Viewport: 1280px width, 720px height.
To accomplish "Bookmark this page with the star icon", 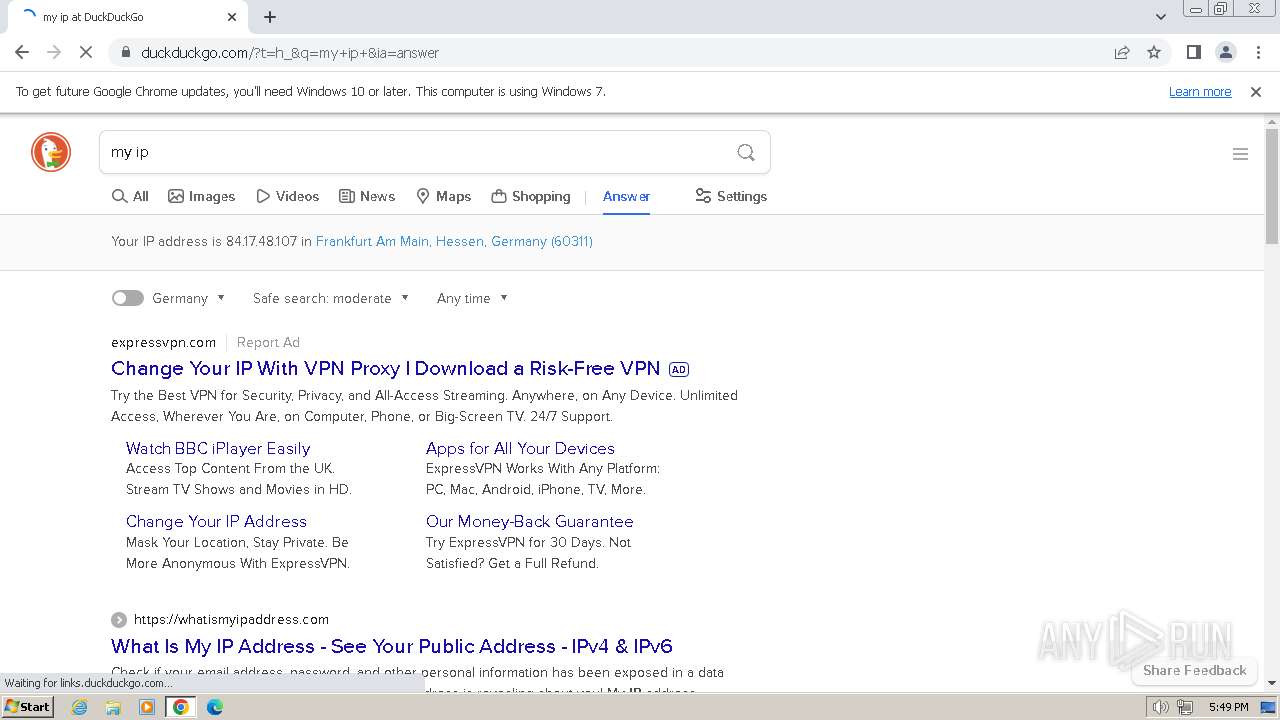I will click(1154, 52).
